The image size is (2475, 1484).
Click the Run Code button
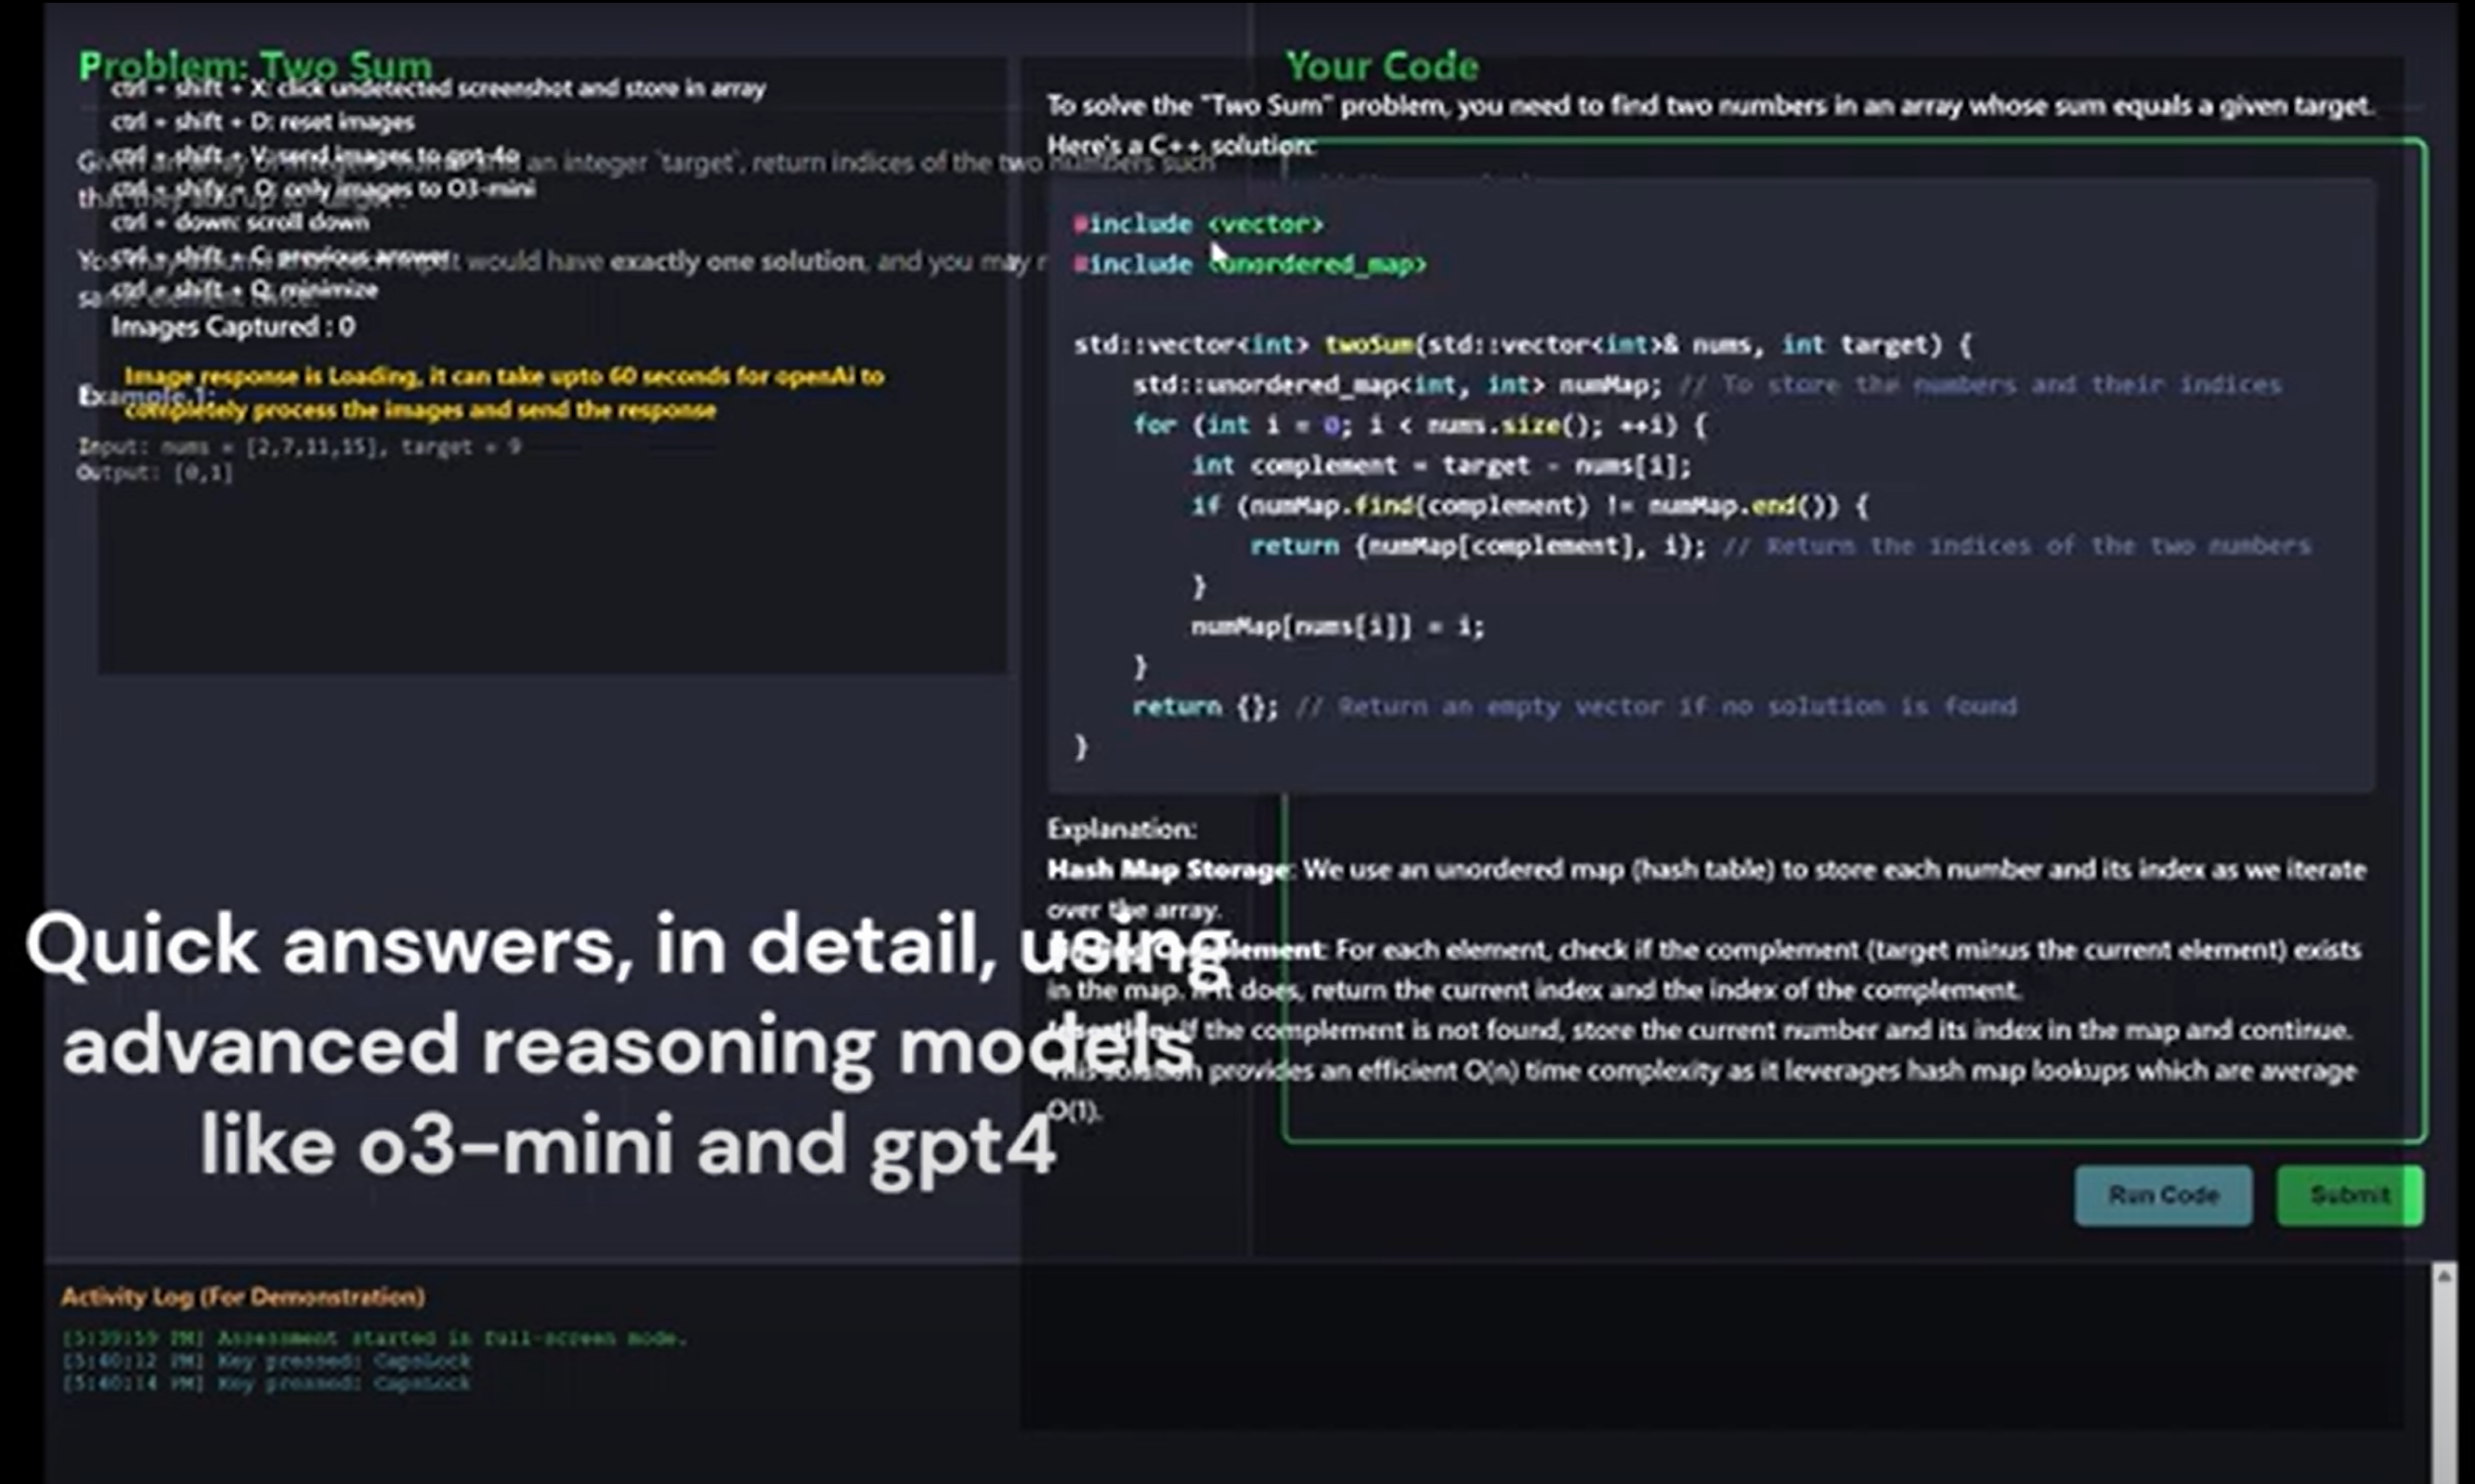point(2163,1195)
